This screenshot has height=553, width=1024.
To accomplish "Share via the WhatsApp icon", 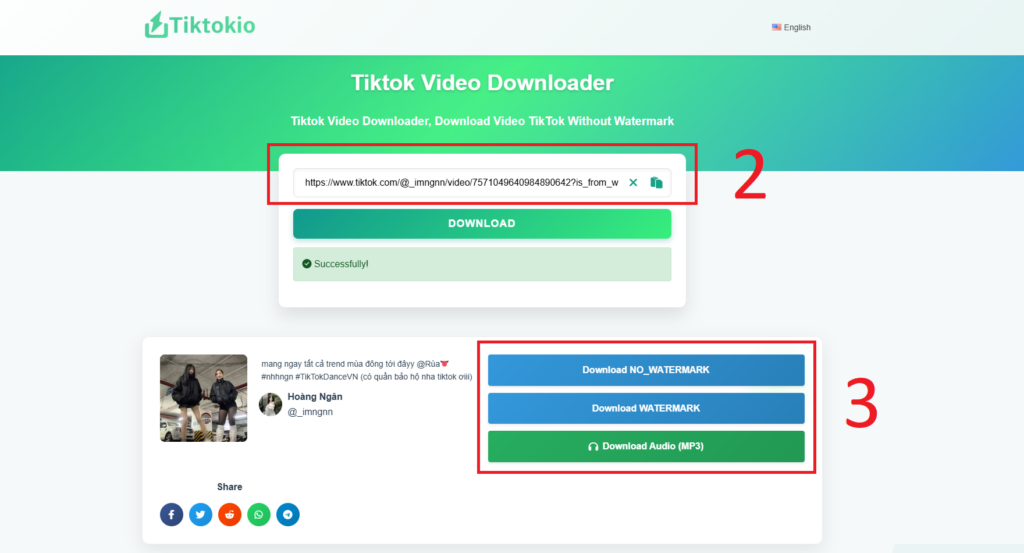I will [x=259, y=515].
